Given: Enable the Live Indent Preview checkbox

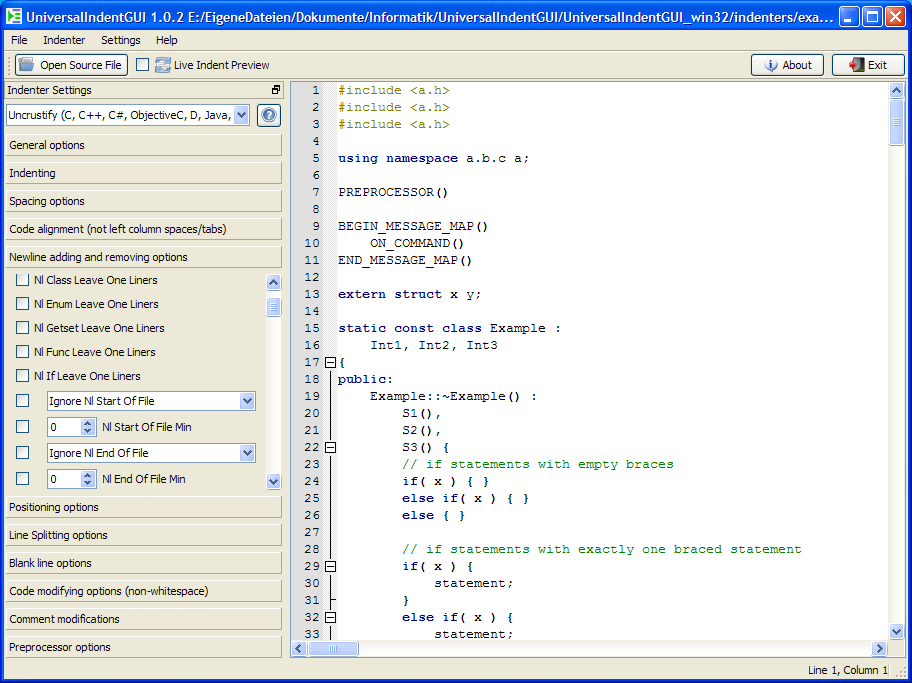Looking at the screenshot, I should point(142,65).
